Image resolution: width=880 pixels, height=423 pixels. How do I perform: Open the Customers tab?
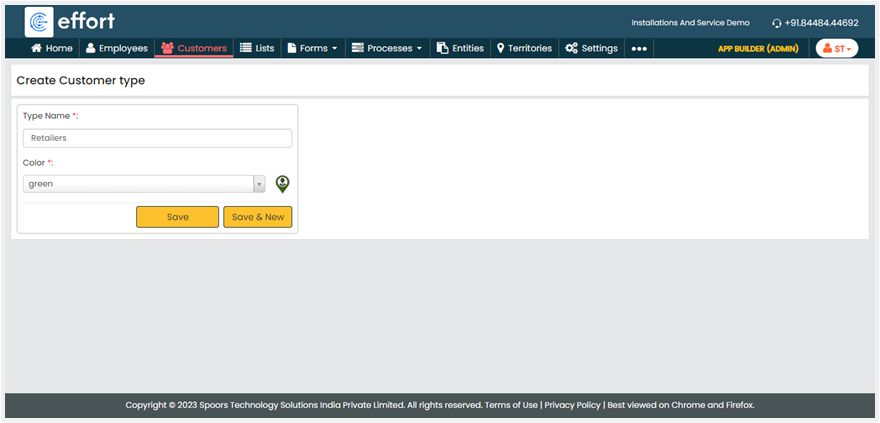194,48
